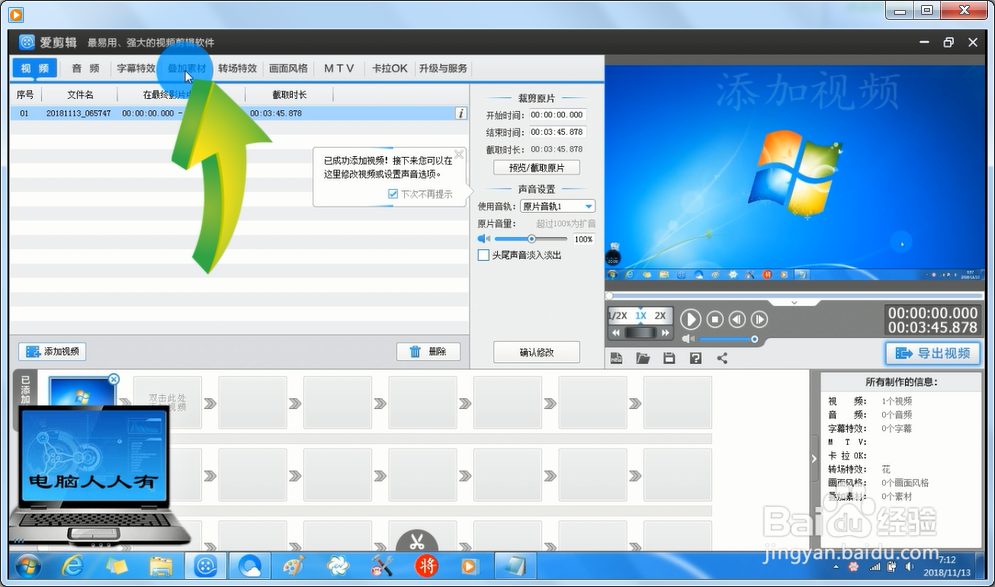Viewport: 995px width, 587px height.
Task: Click the 截取时长 column header
Action: tap(289, 95)
